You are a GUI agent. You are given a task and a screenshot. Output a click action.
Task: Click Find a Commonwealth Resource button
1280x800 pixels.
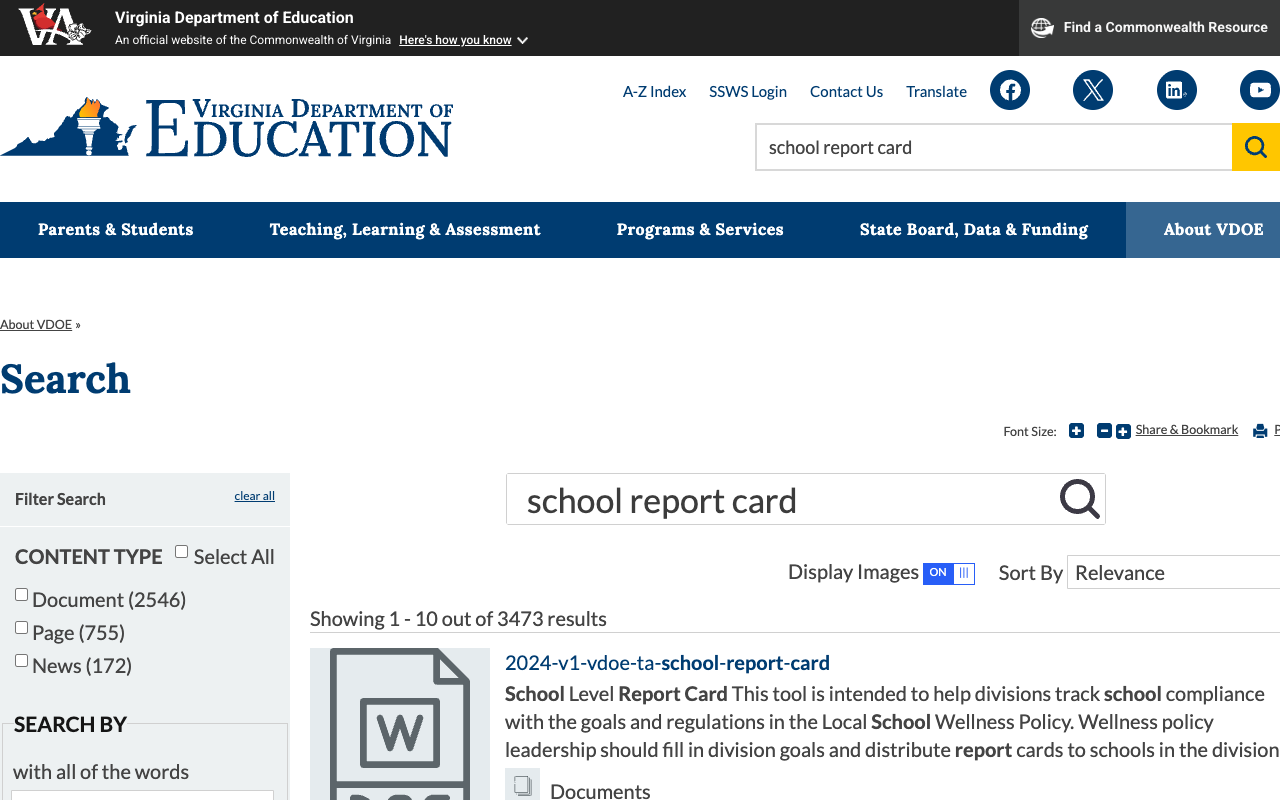click(x=1149, y=28)
